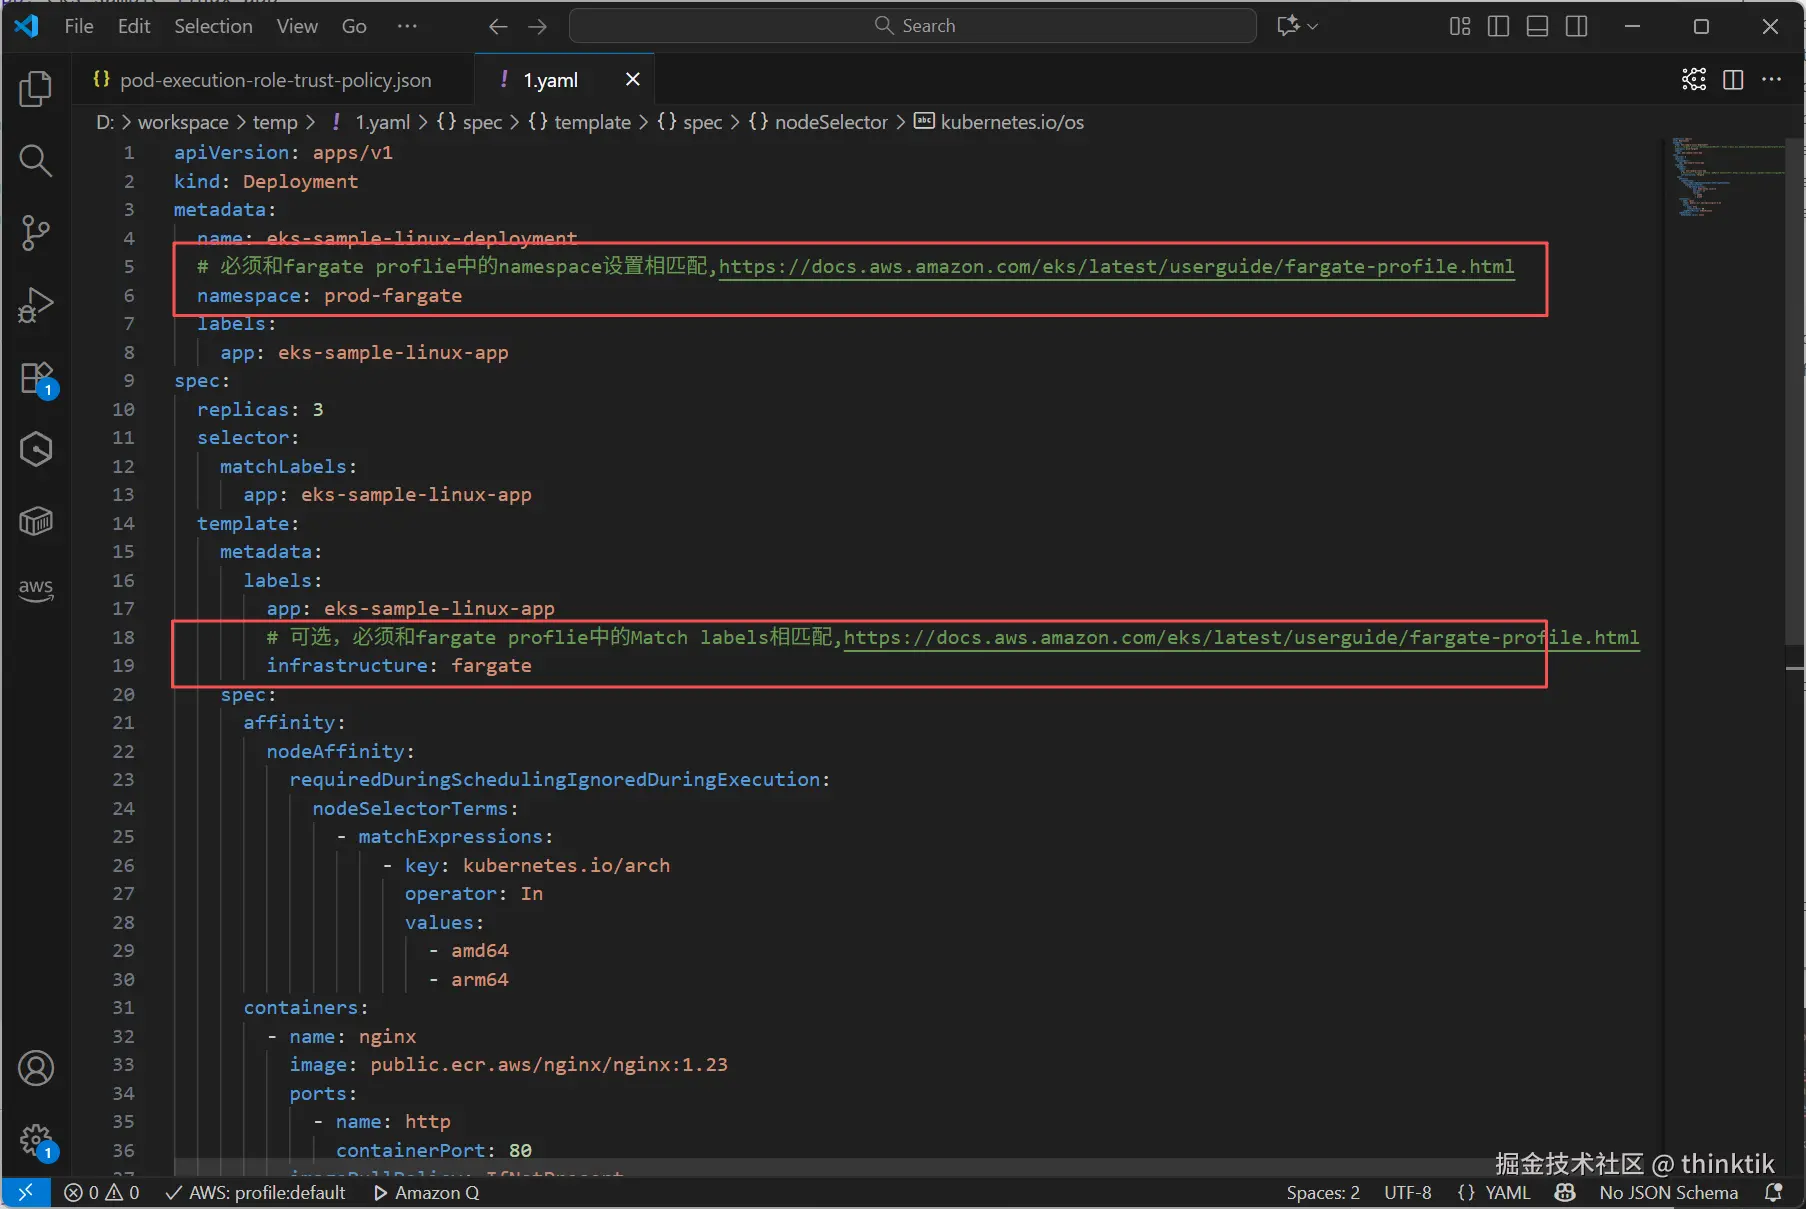Expand the hidden menu items ellipsis

coord(406,26)
